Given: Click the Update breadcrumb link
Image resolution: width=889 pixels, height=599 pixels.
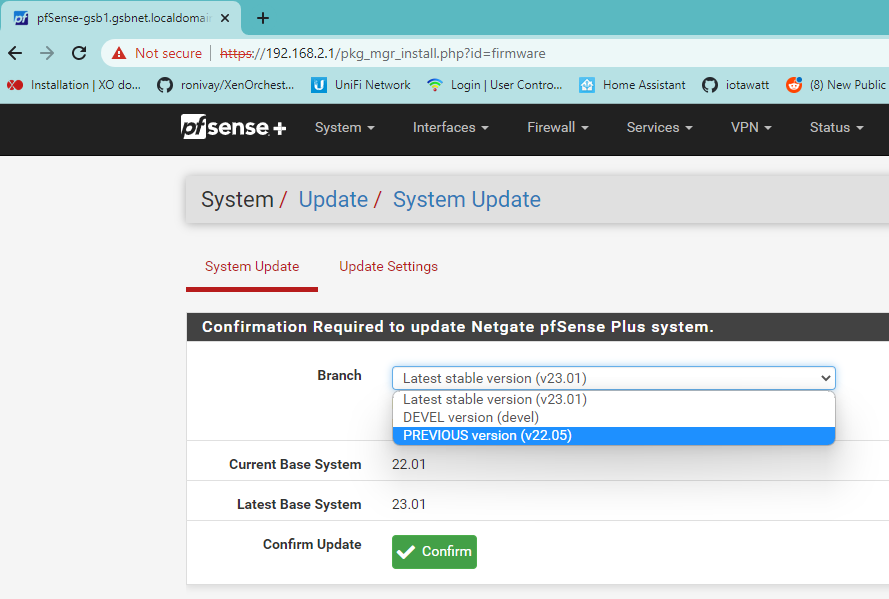Looking at the screenshot, I should coord(333,199).
